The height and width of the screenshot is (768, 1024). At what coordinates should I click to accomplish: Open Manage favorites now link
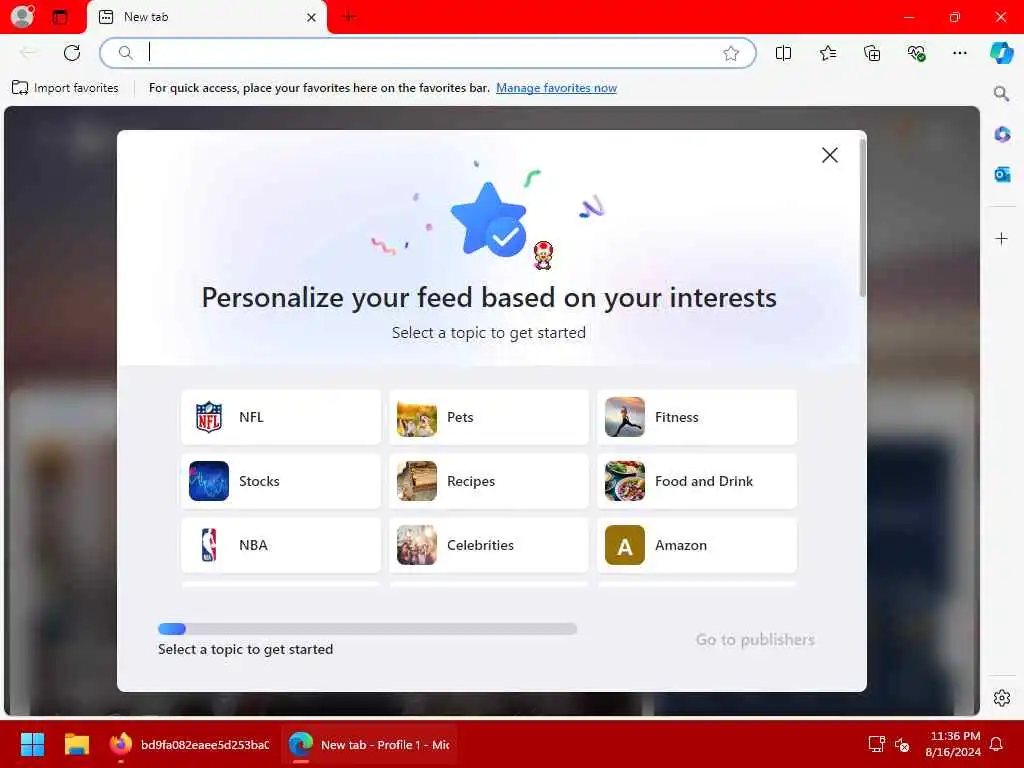(556, 88)
